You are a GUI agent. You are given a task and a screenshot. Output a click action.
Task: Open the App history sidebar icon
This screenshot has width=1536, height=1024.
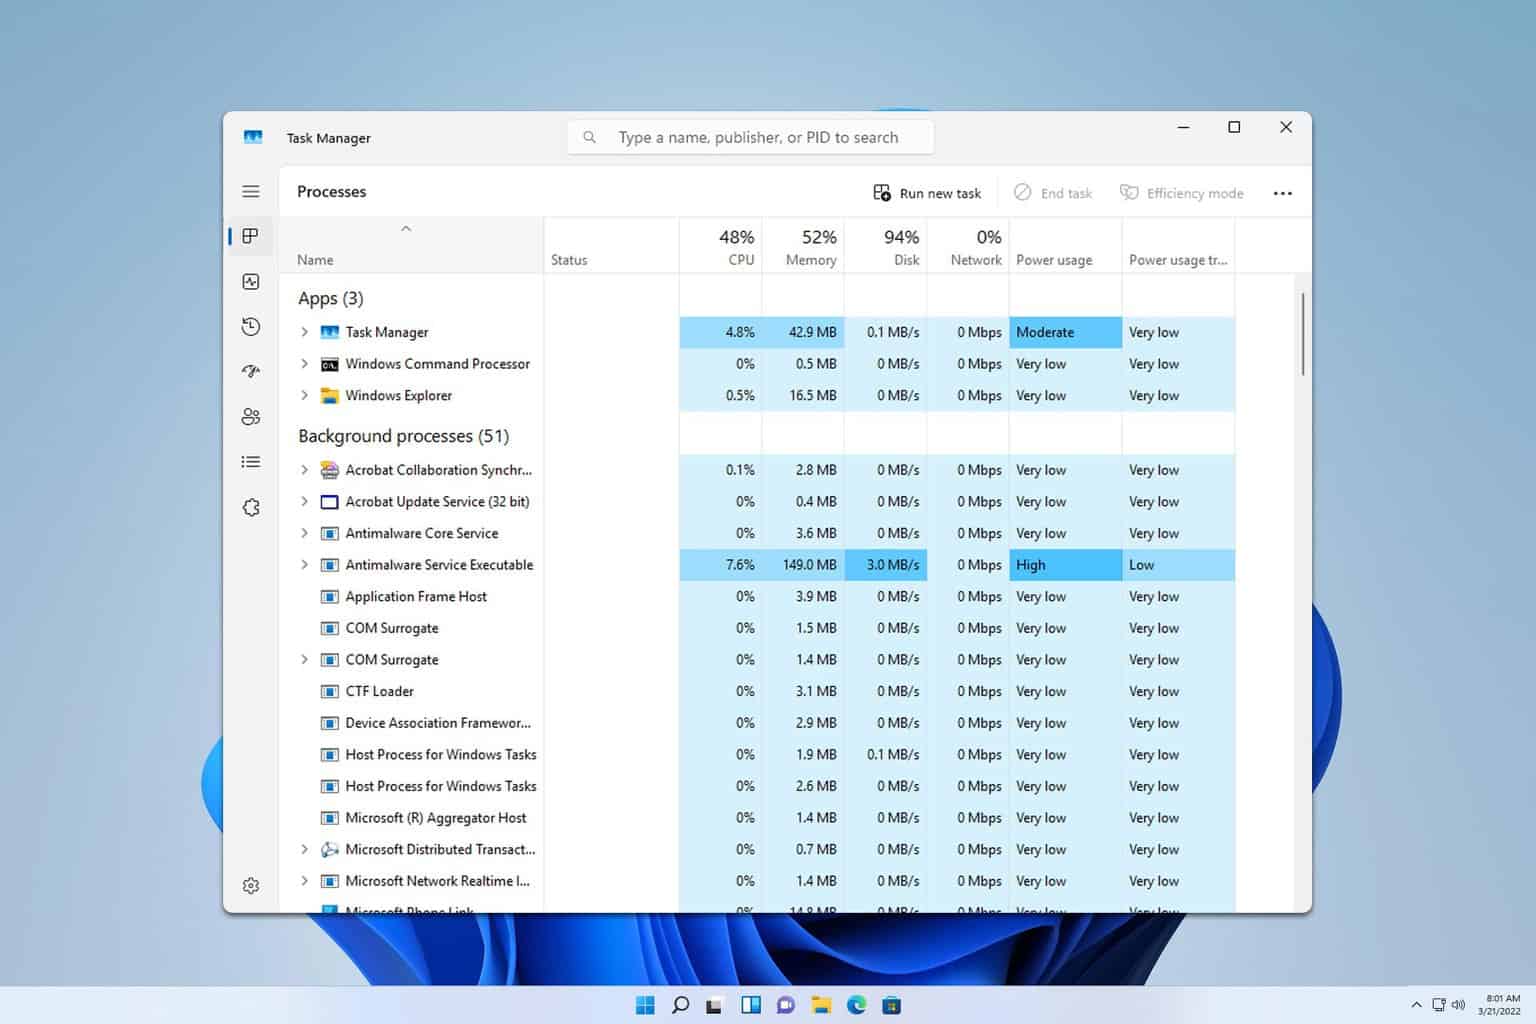251,327
